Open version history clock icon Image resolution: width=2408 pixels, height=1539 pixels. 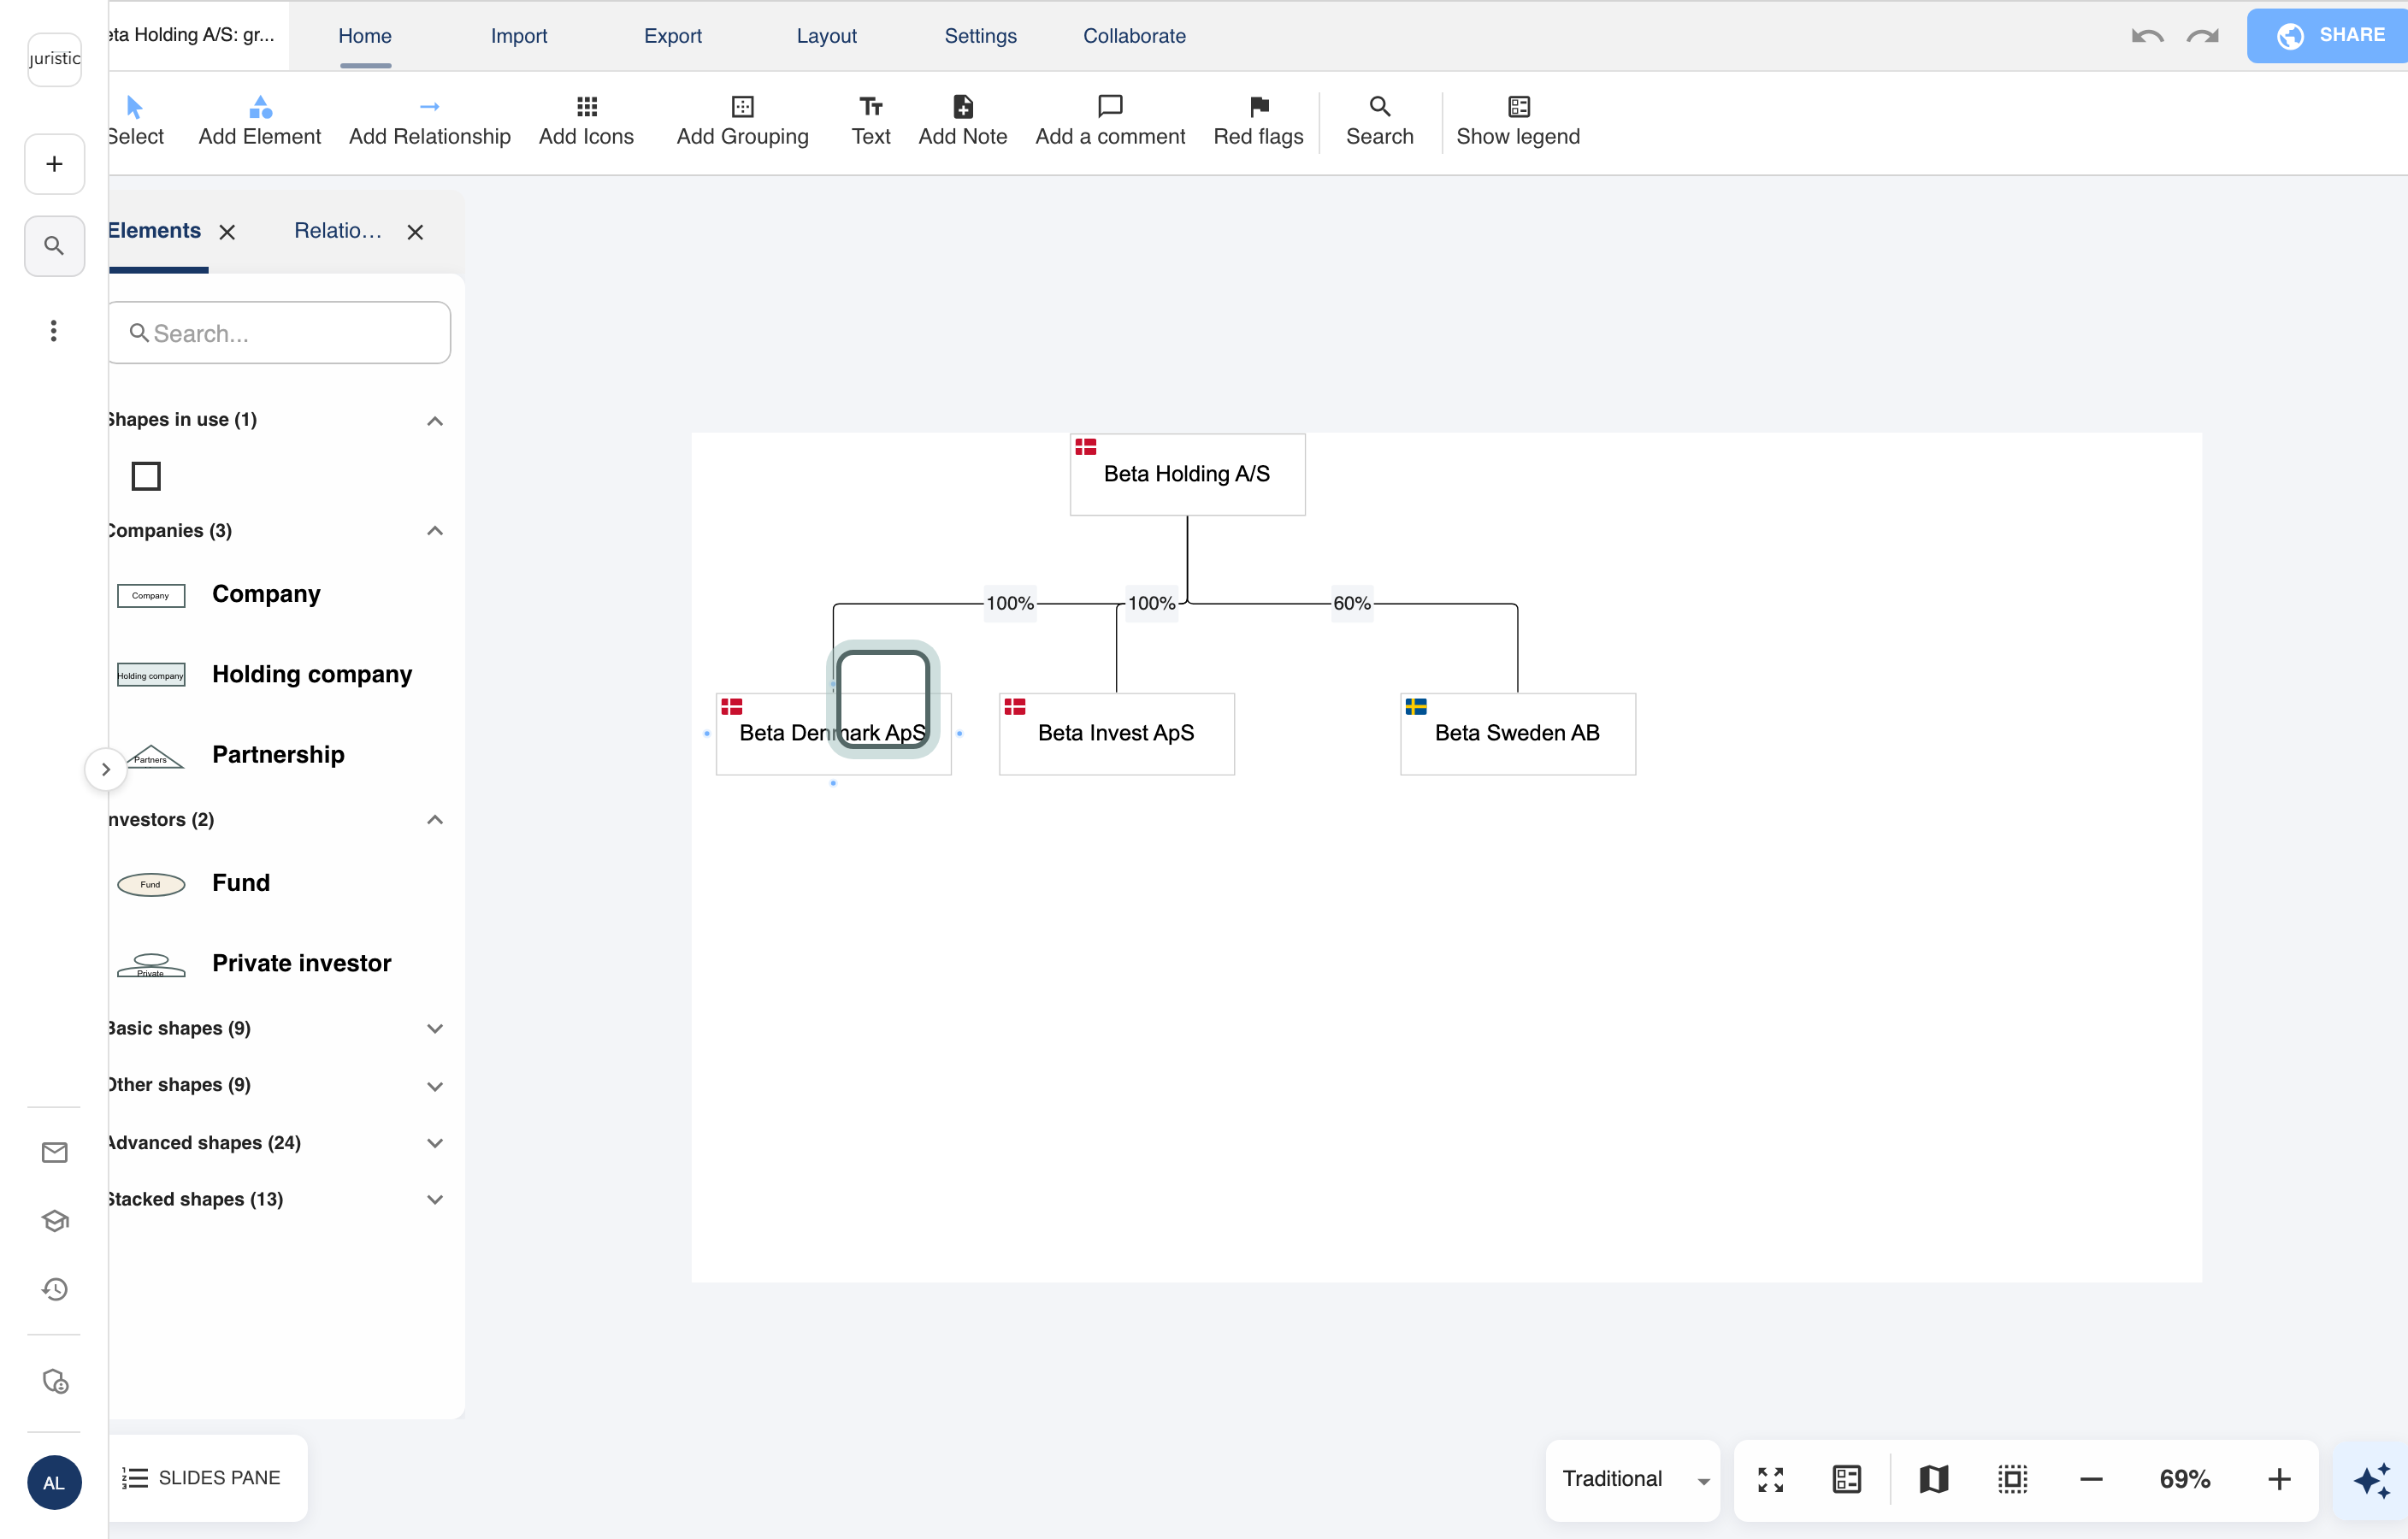point(55,1289)
